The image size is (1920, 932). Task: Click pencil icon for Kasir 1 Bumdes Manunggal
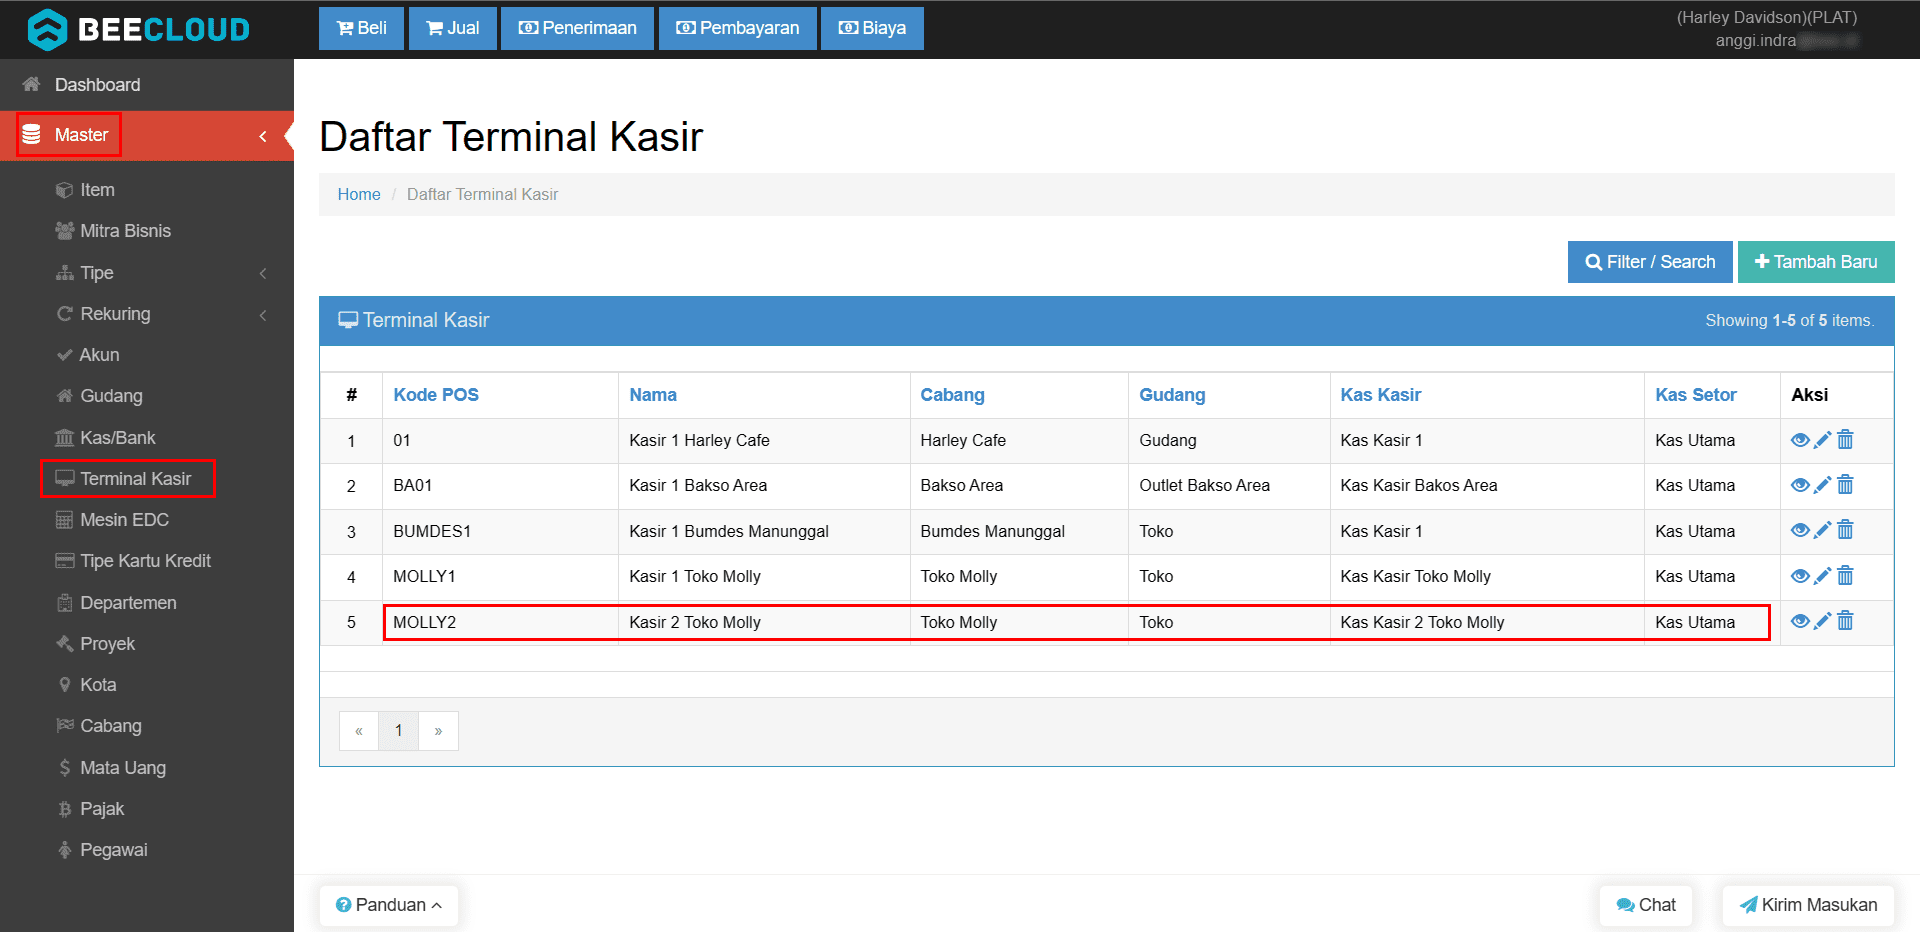click(1823, 530)
